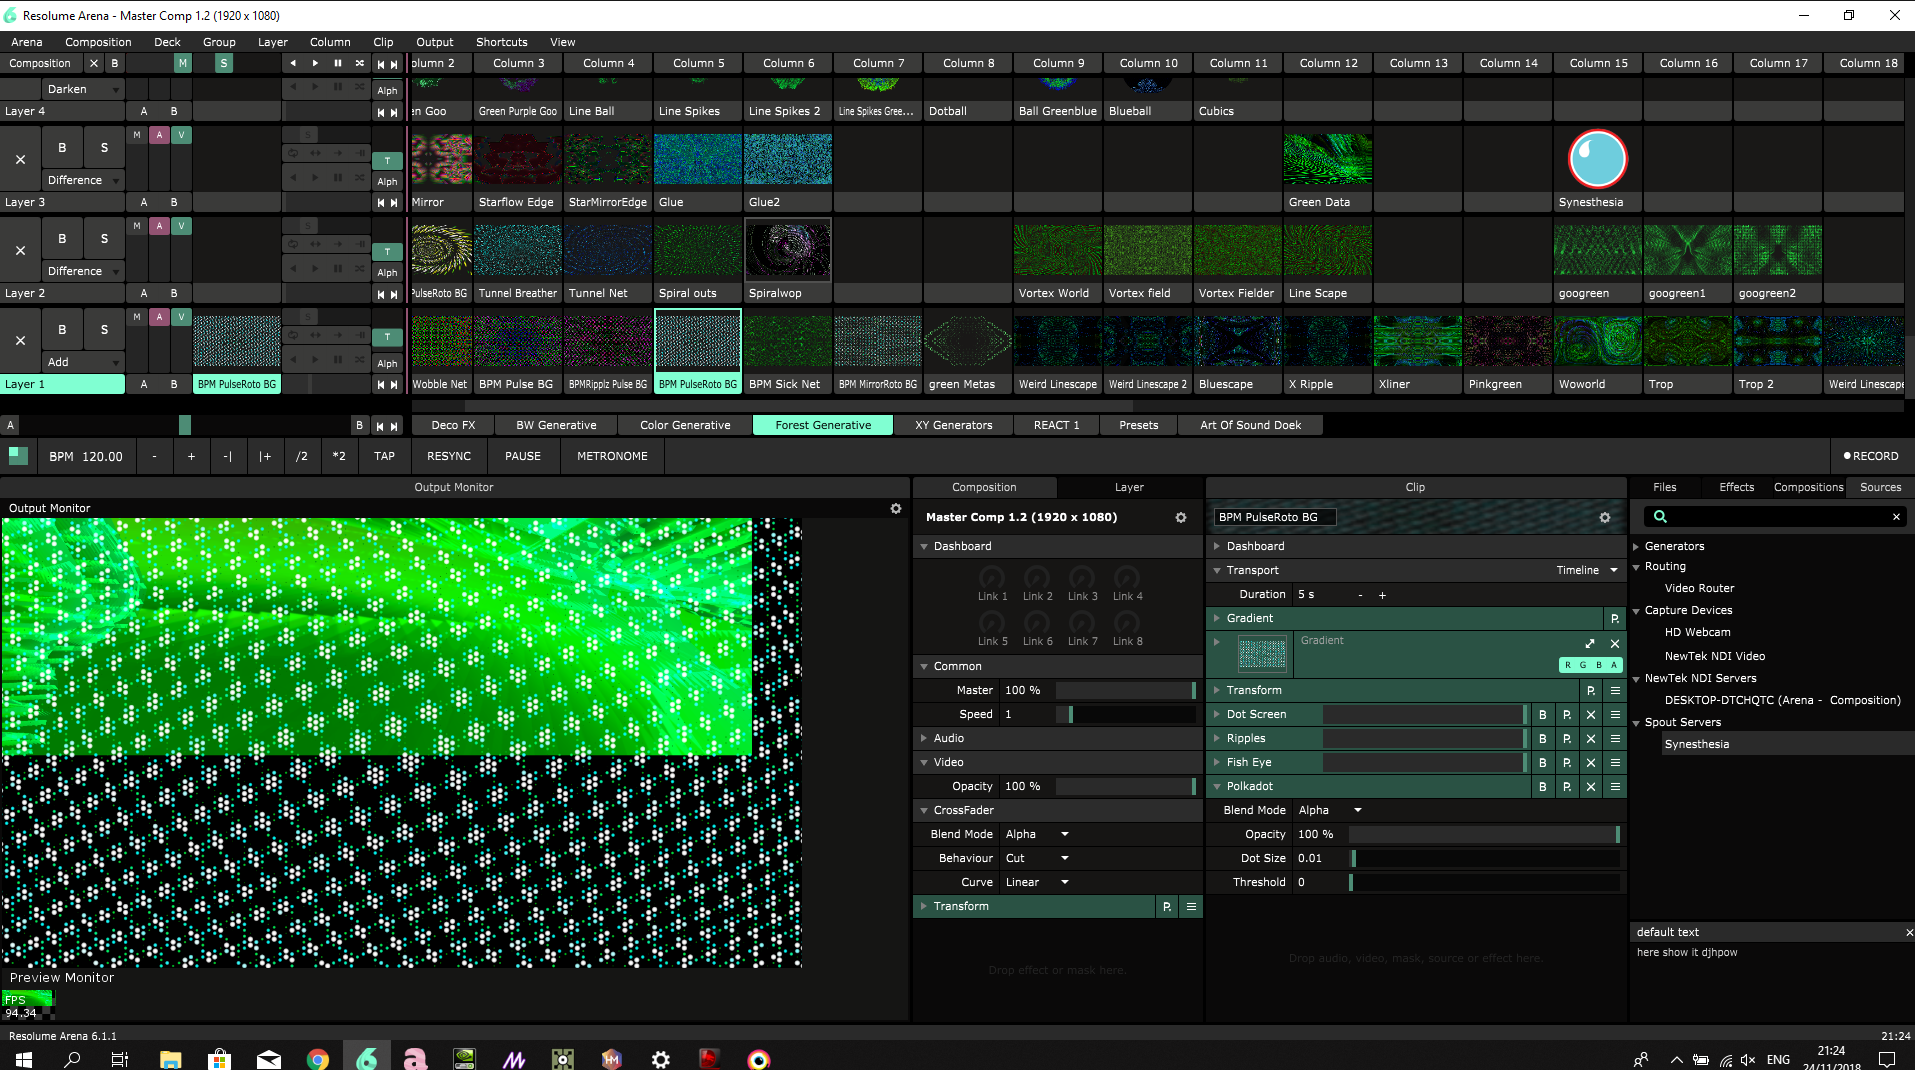Click the search magnifier icon in Sources panel
1915x1070 pixels.
click(x=1660, y=517)
